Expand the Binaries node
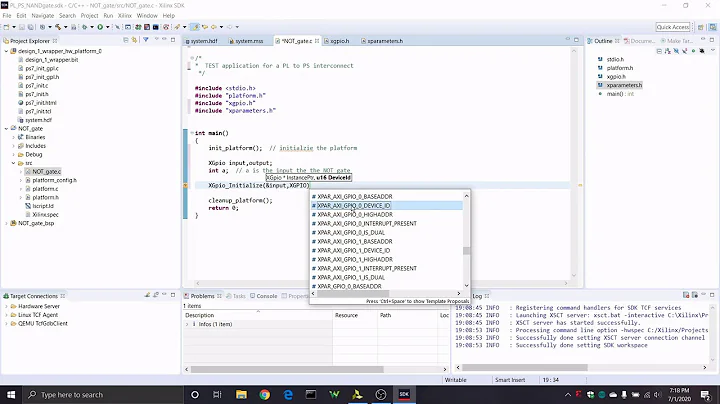The width and height of the screenshot is (720, 404). point(13,137)
